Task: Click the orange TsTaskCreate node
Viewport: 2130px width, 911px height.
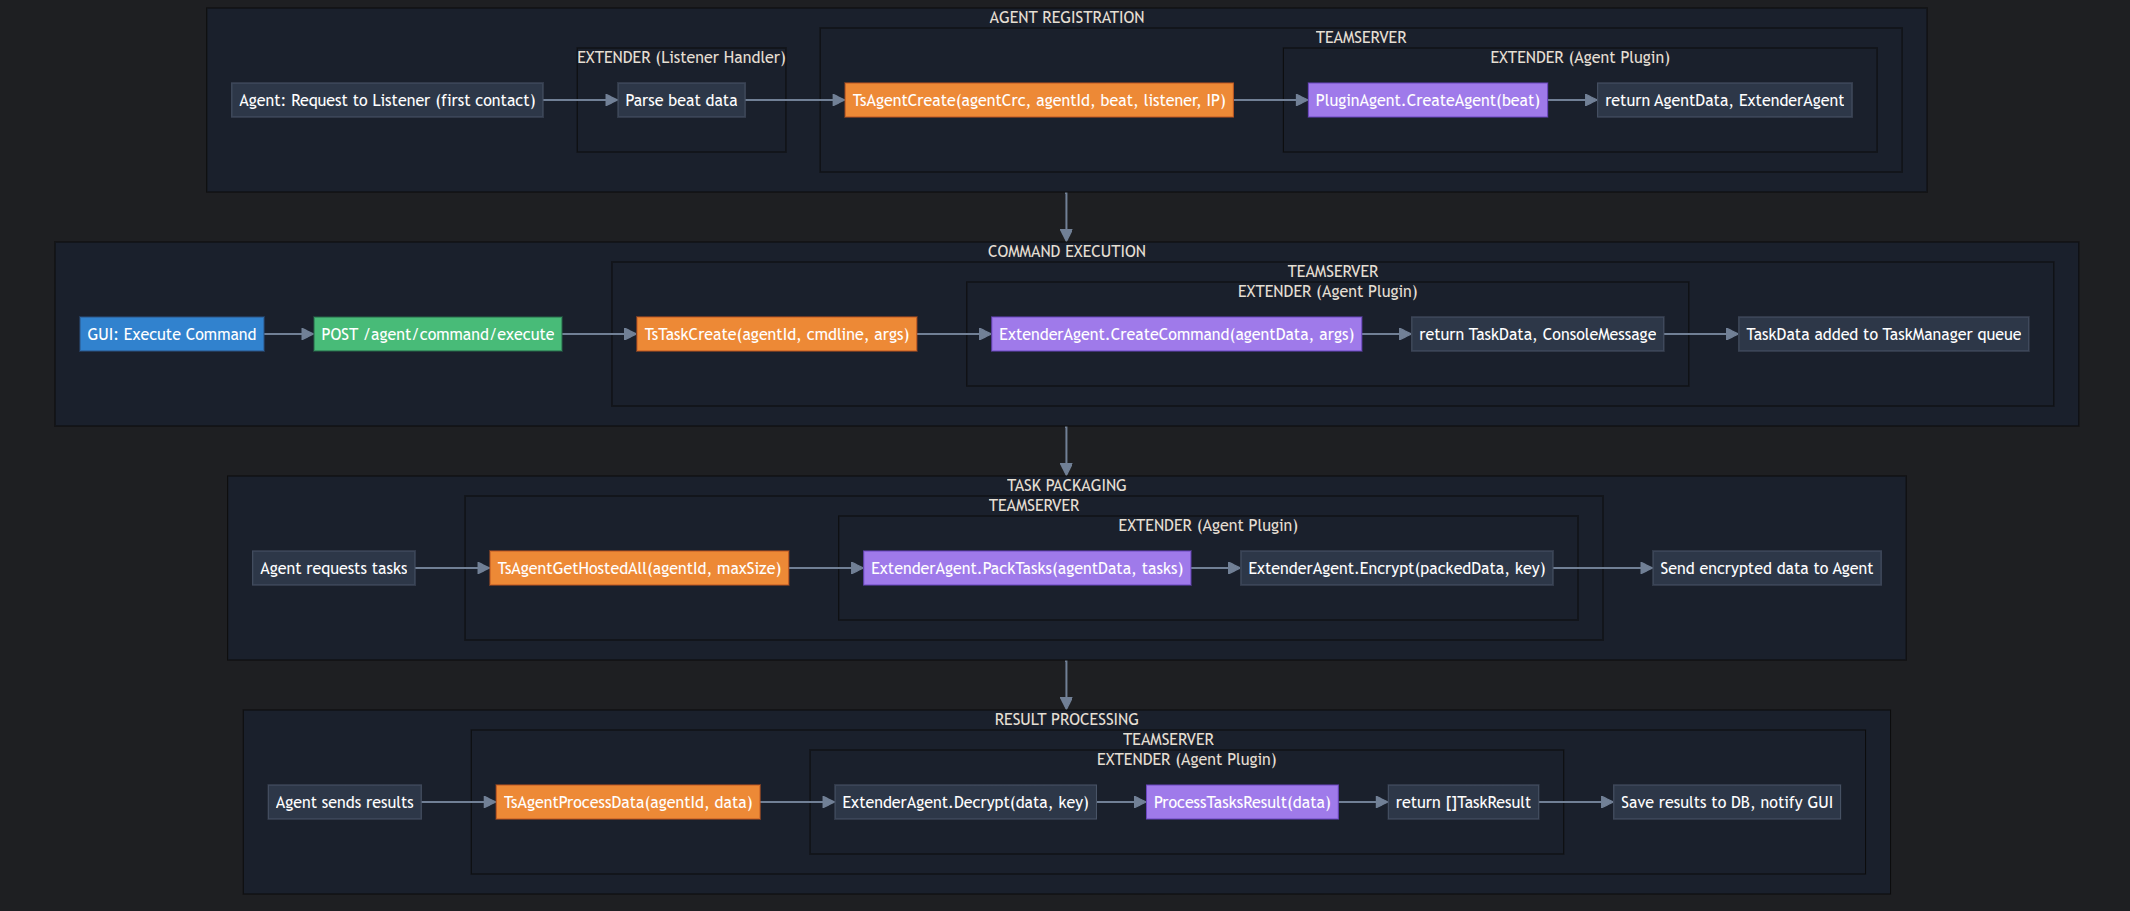Action: pos(776,334)
